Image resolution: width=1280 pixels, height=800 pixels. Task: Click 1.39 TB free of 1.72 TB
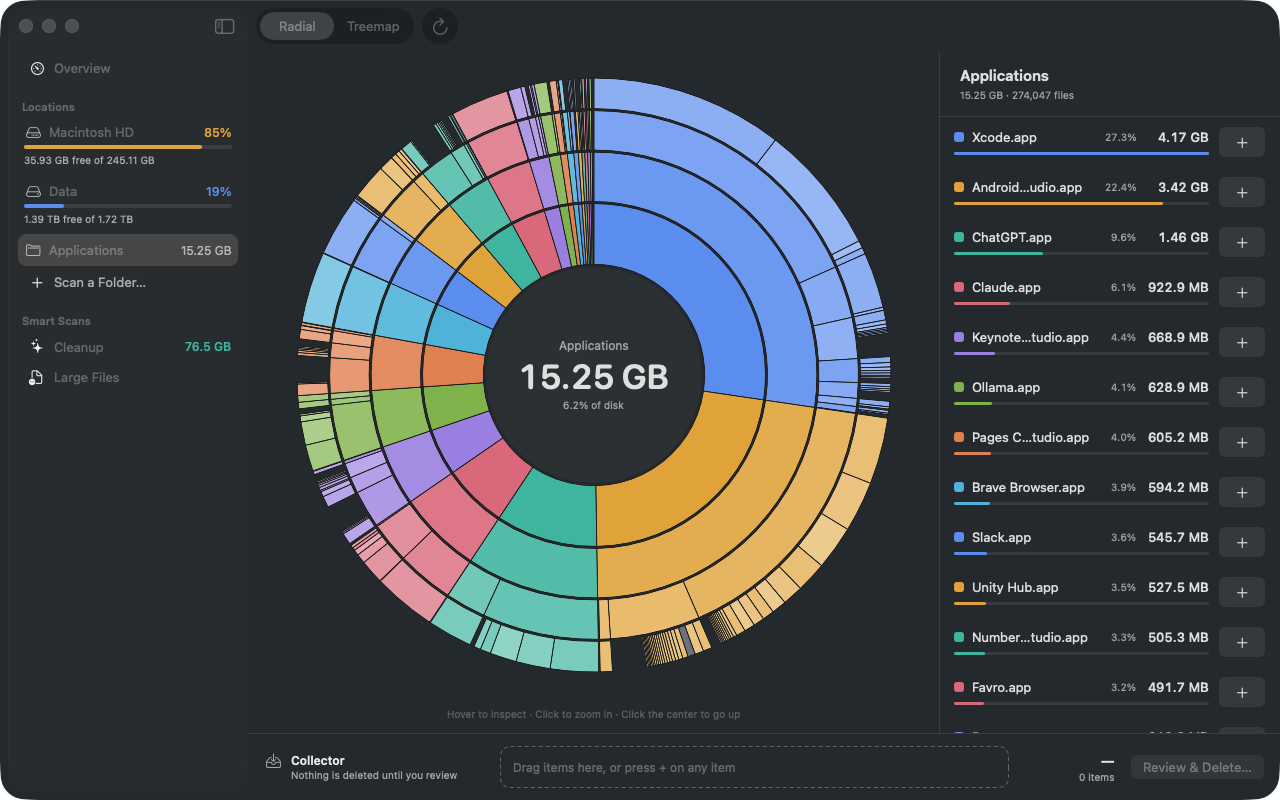coord(78,219)
